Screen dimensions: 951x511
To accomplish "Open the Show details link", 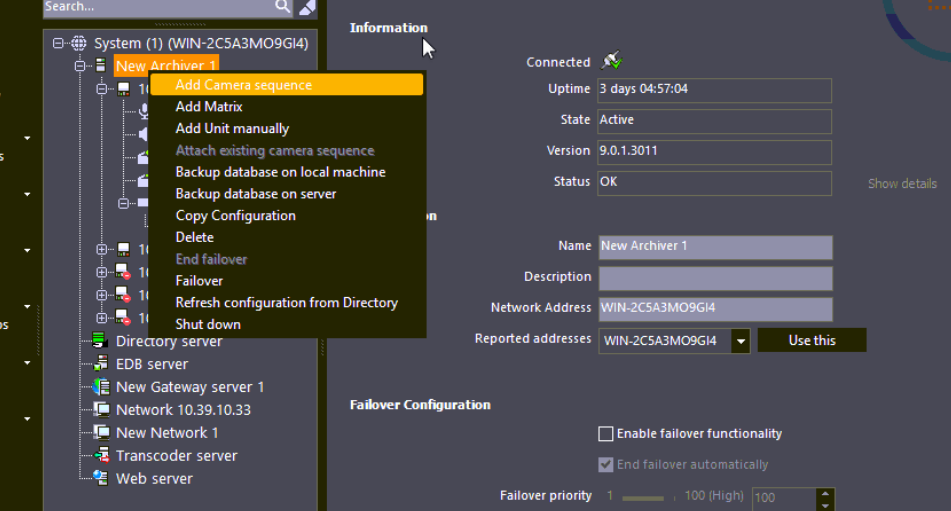I will coord(901,184).
